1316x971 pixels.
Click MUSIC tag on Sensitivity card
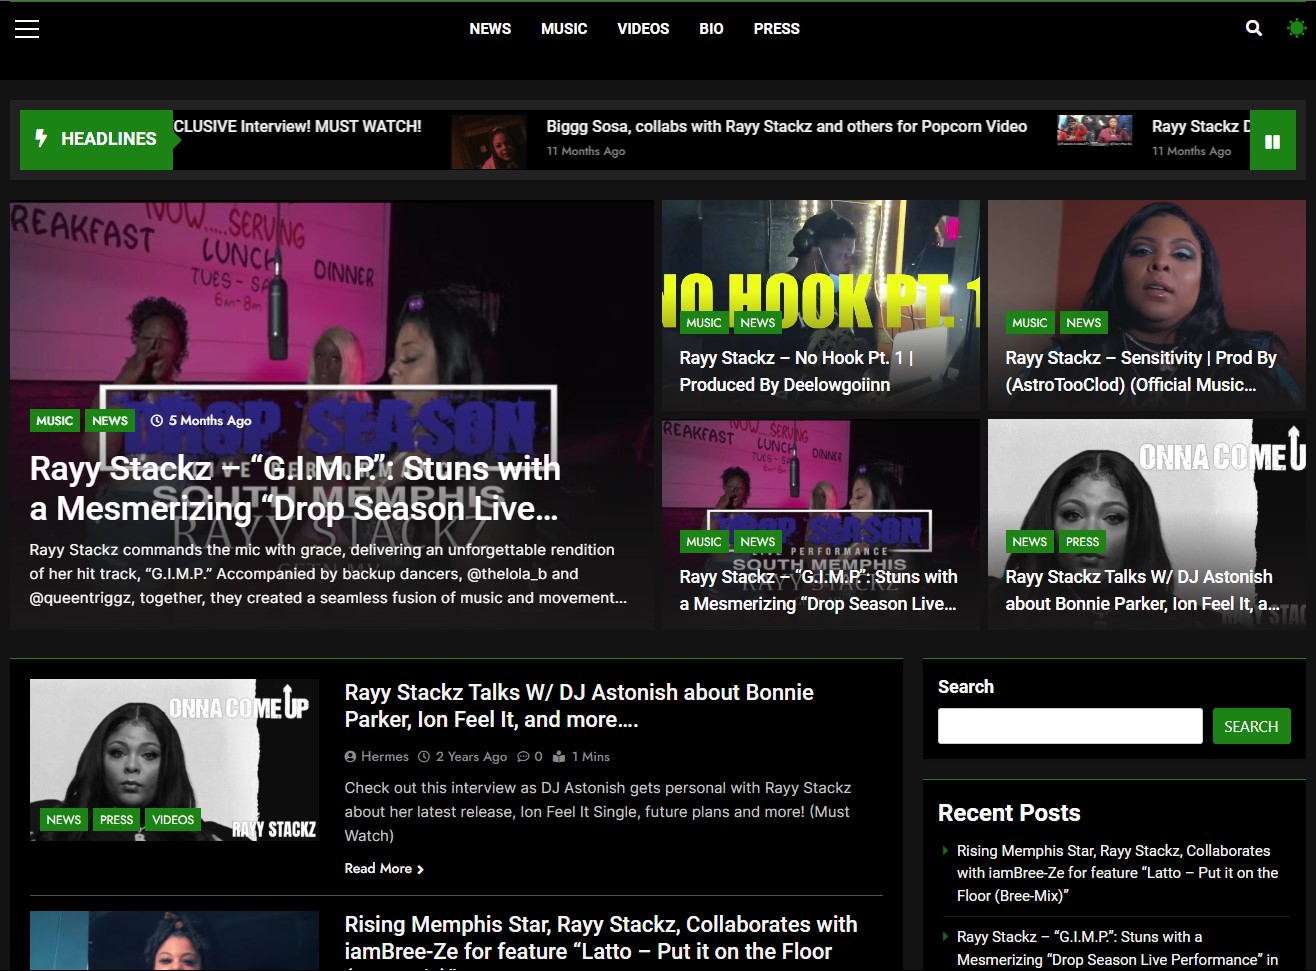coord(1030,323)
